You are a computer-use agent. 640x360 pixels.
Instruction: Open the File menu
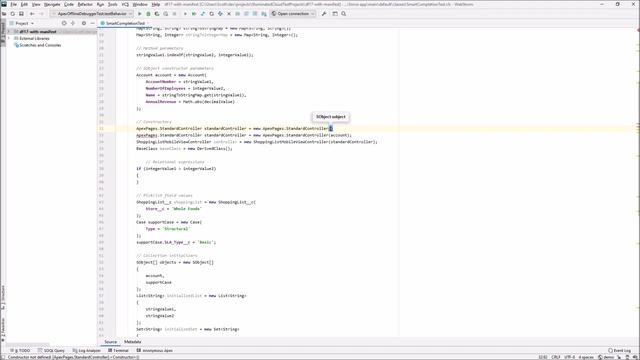13,4
